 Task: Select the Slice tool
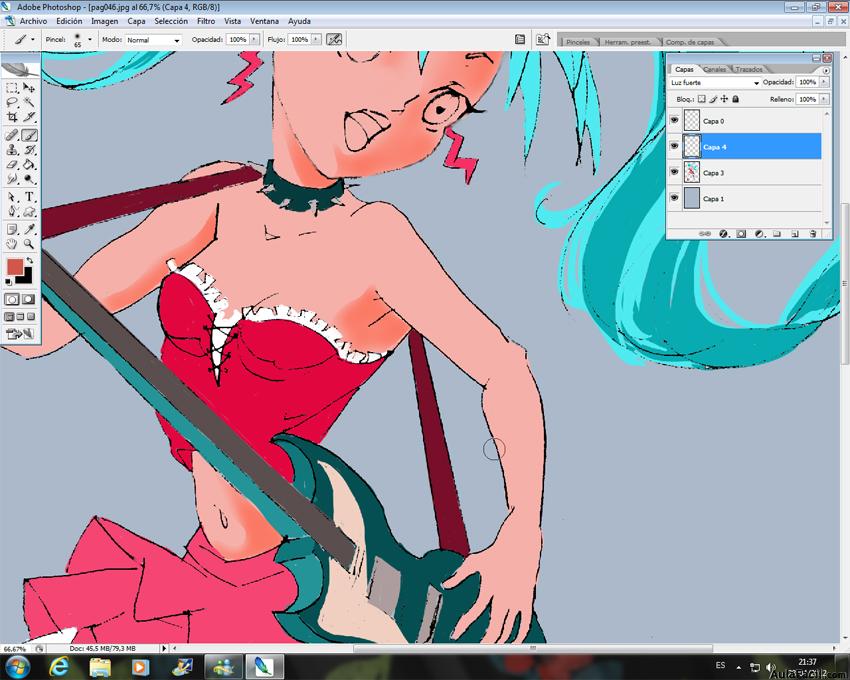coord(29,117)
